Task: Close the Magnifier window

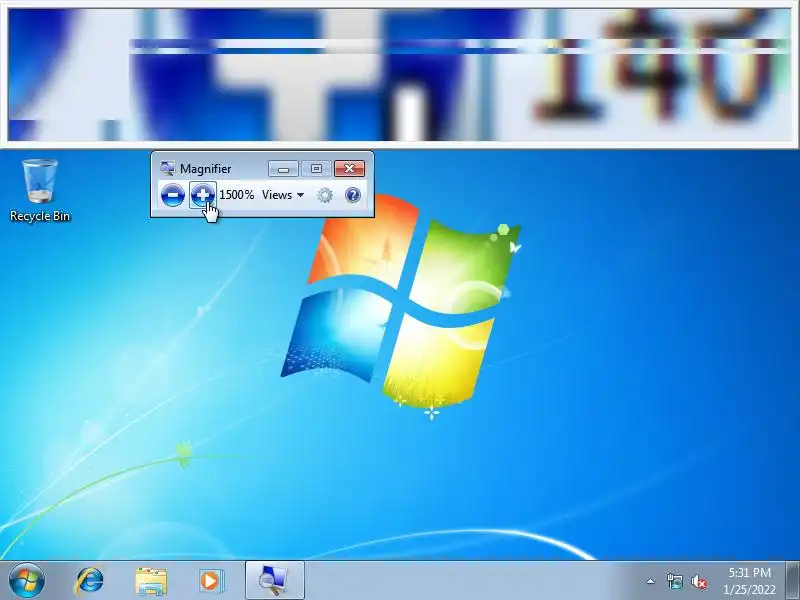Action: (x=349, y=169)
